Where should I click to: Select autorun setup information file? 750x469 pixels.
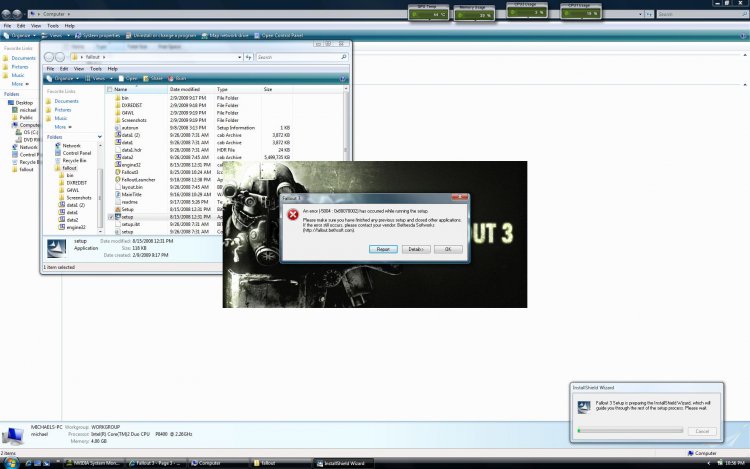(x=130, y=128)
